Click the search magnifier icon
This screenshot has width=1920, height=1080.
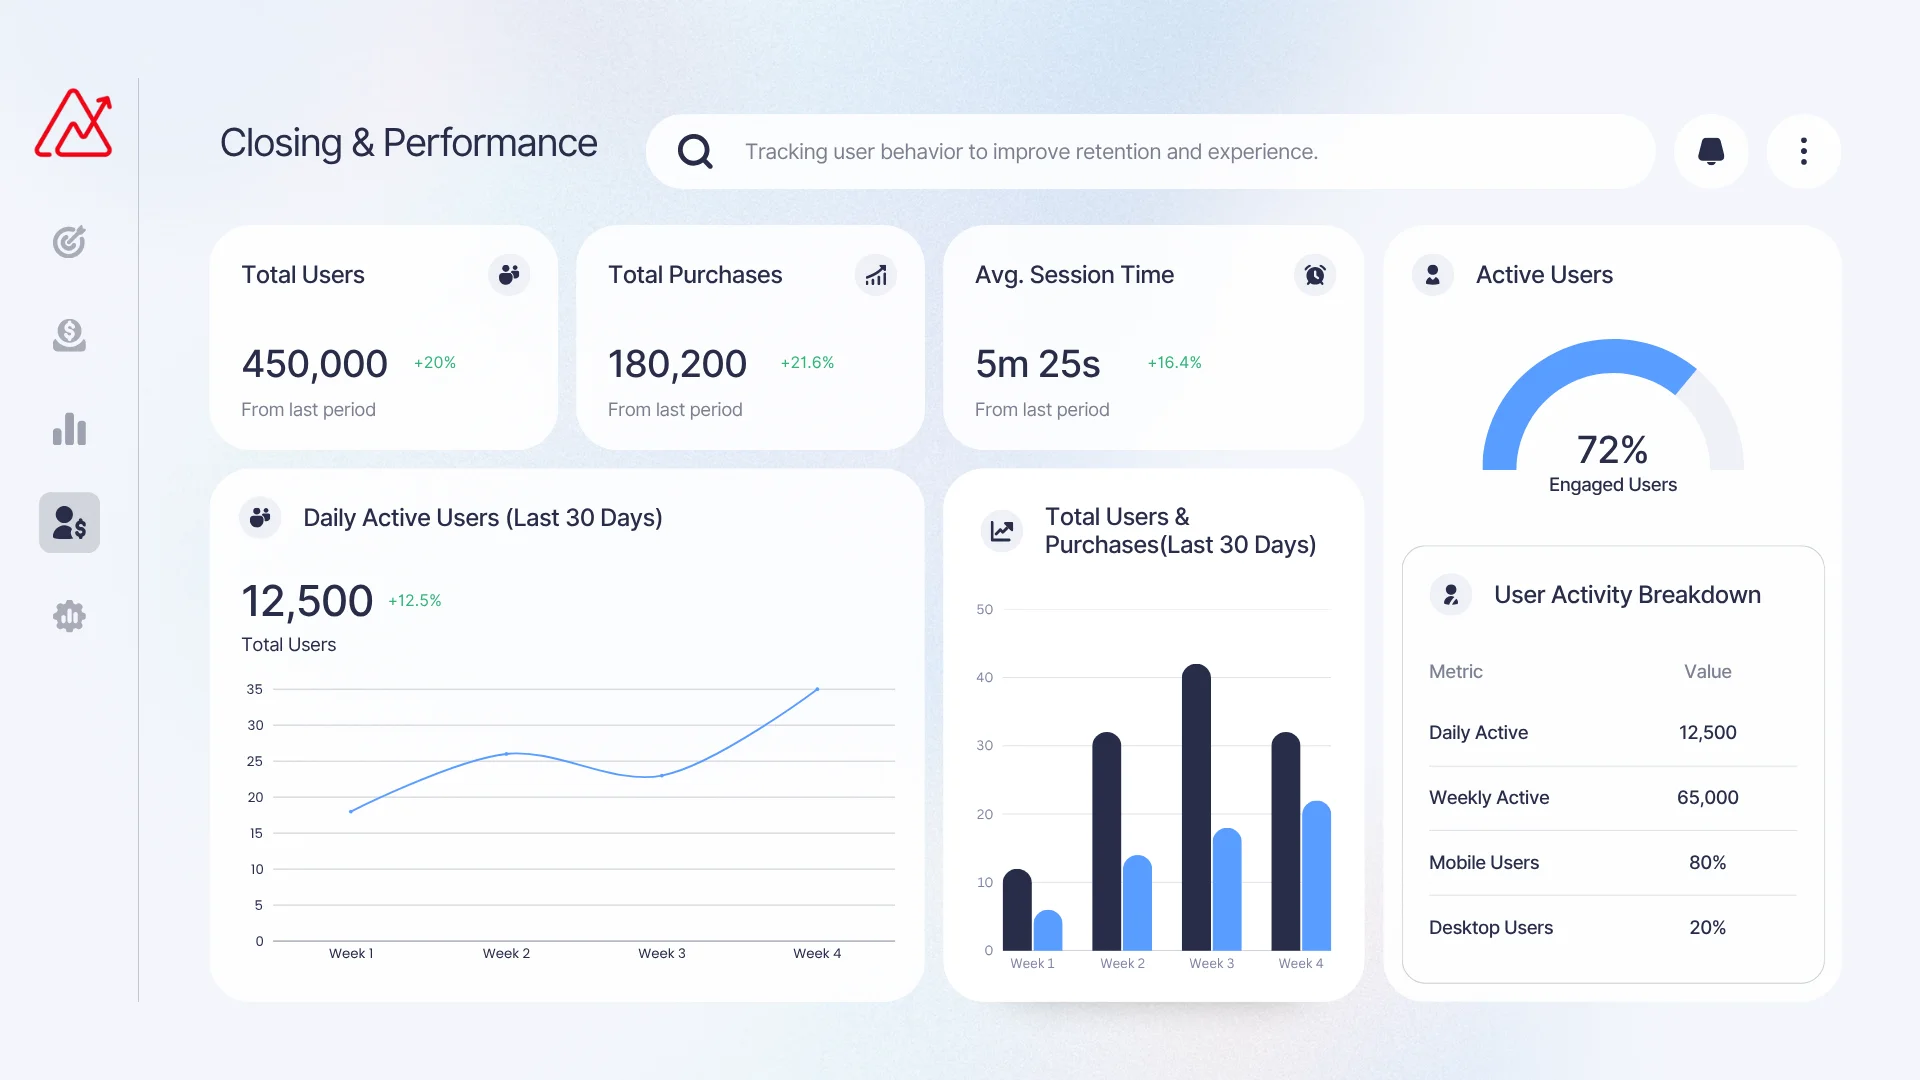[695, 152]
